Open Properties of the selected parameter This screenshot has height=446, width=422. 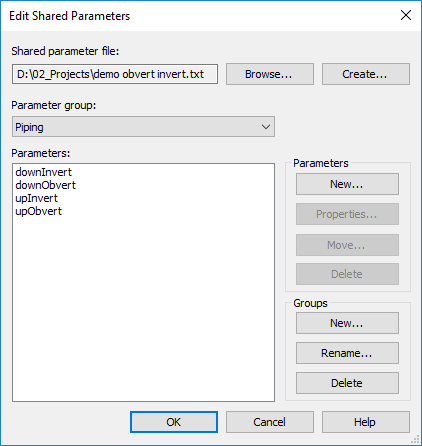347,214
